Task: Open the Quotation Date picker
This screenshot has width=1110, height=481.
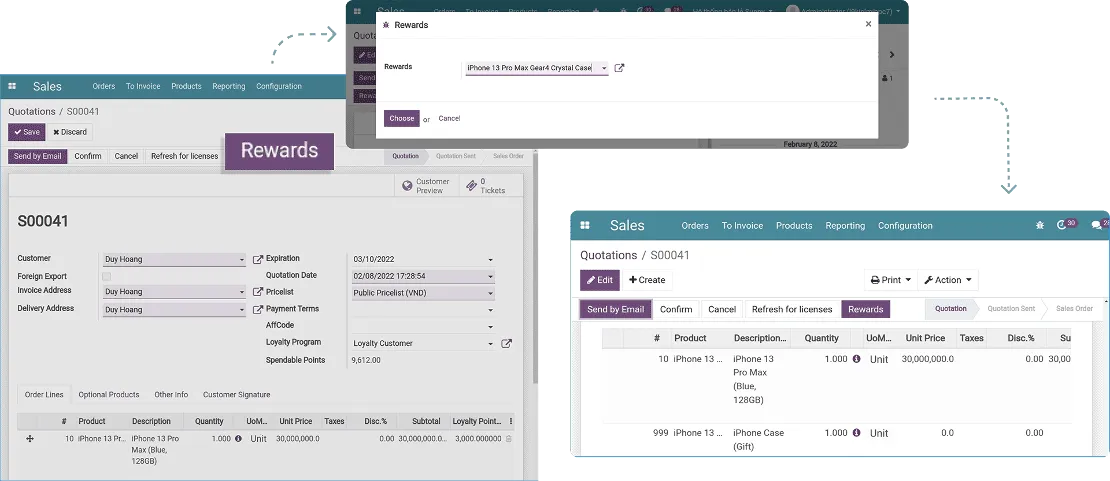Action: 490,276
